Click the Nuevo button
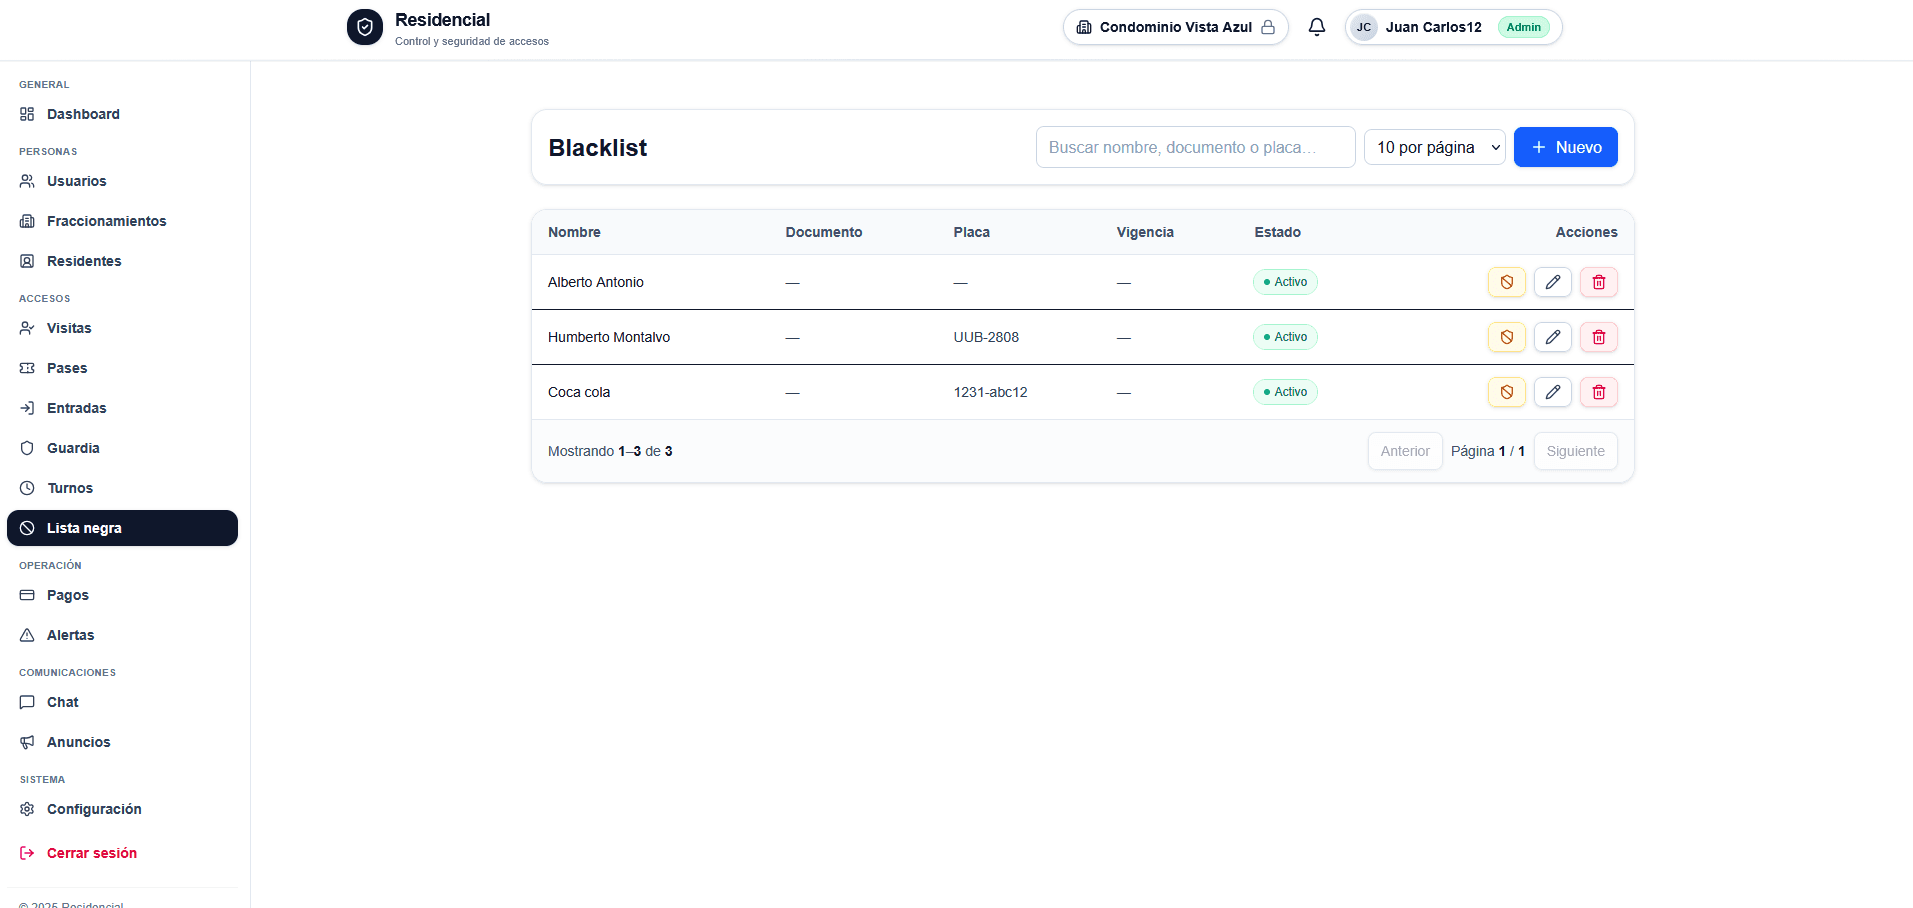This screenshot has height=908, width=1913. click(x=1565, y=147)
